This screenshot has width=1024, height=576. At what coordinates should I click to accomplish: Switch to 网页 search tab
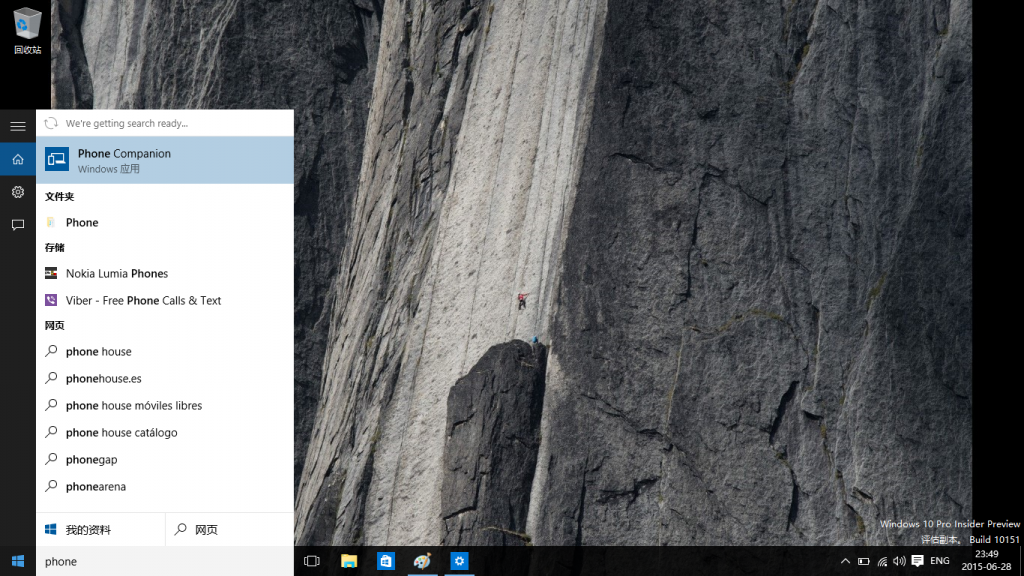coord(230,530)
